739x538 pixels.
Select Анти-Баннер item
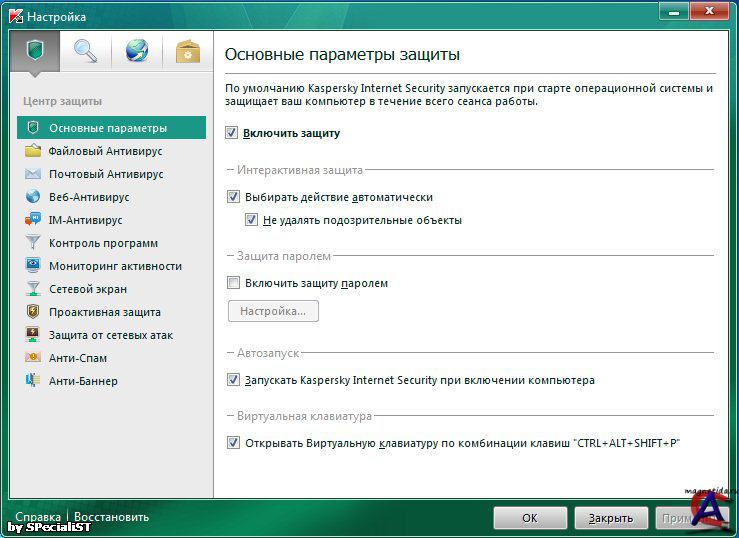(112, 381)
